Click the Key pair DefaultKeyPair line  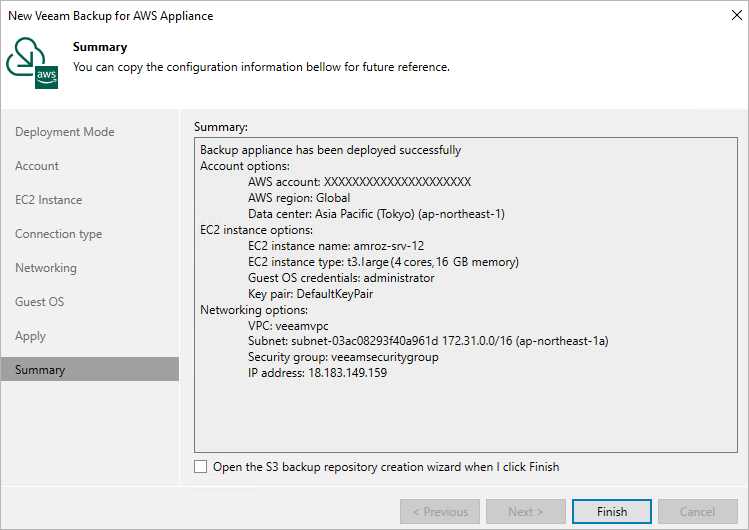[310, 294]
